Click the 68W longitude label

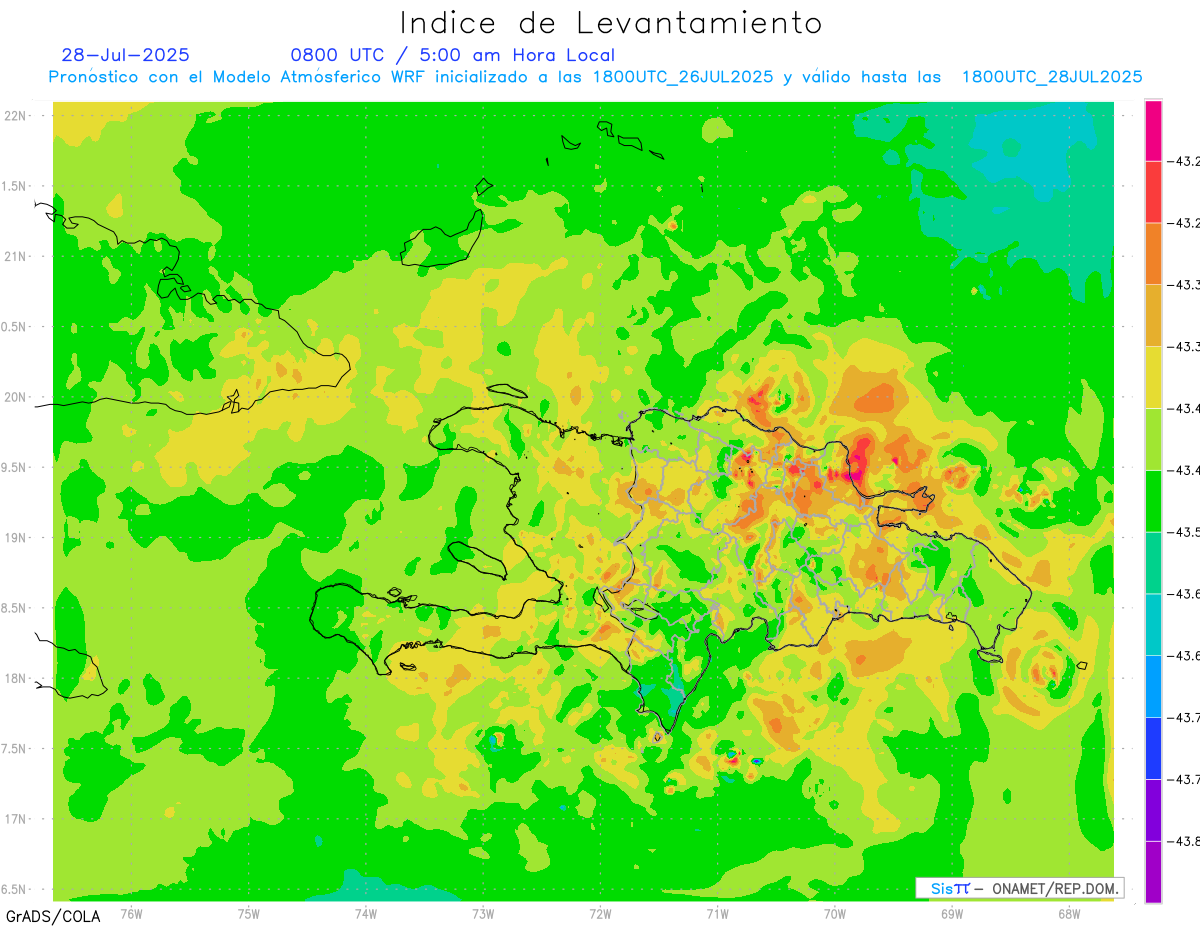(x=1068, y=913)
